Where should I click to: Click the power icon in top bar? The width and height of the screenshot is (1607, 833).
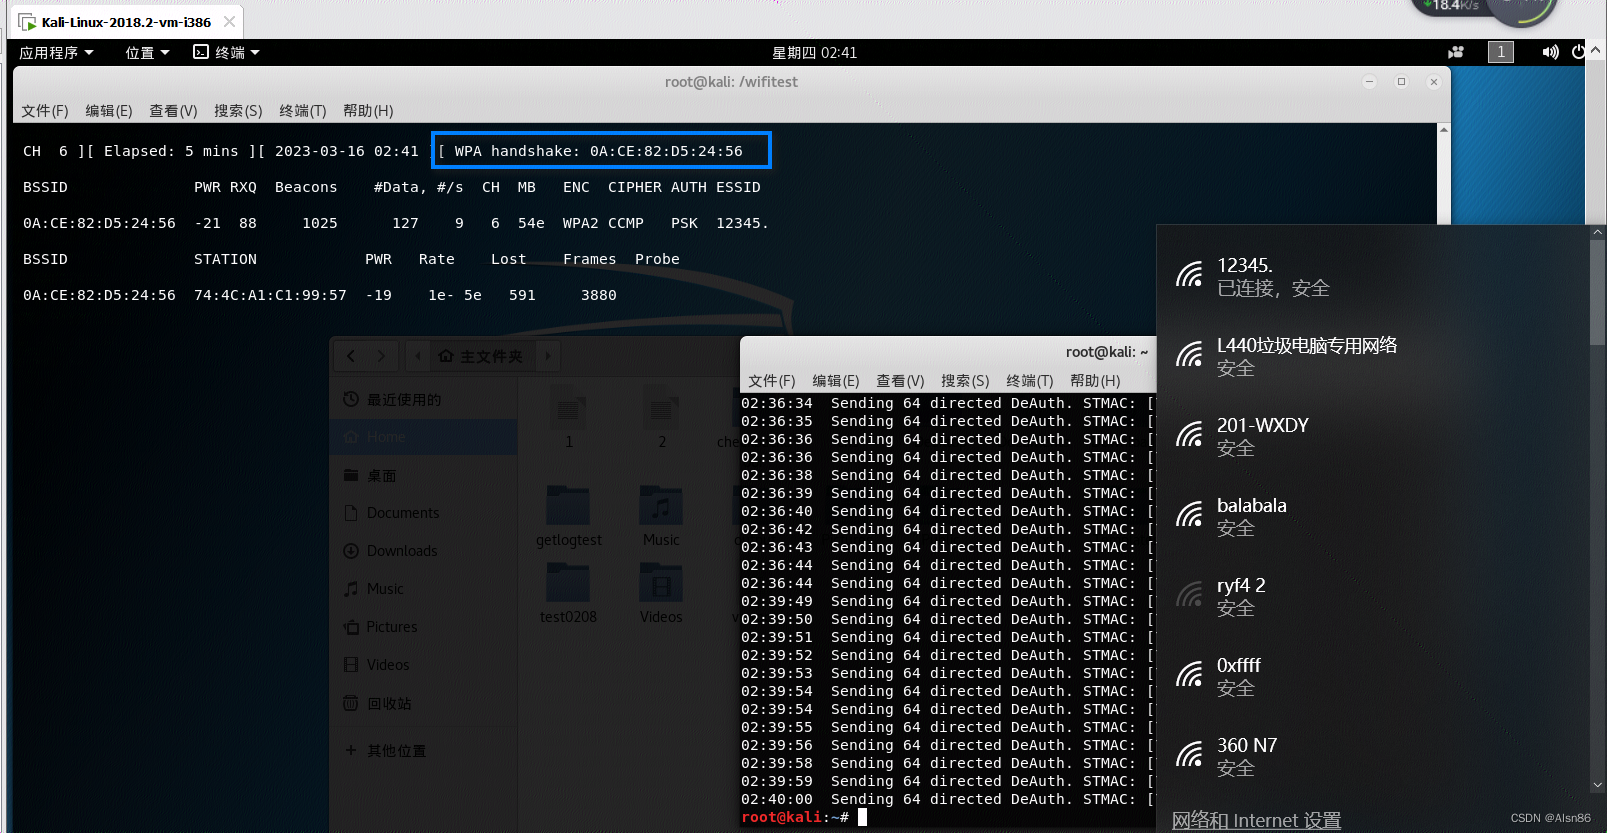pos(1578,52)
